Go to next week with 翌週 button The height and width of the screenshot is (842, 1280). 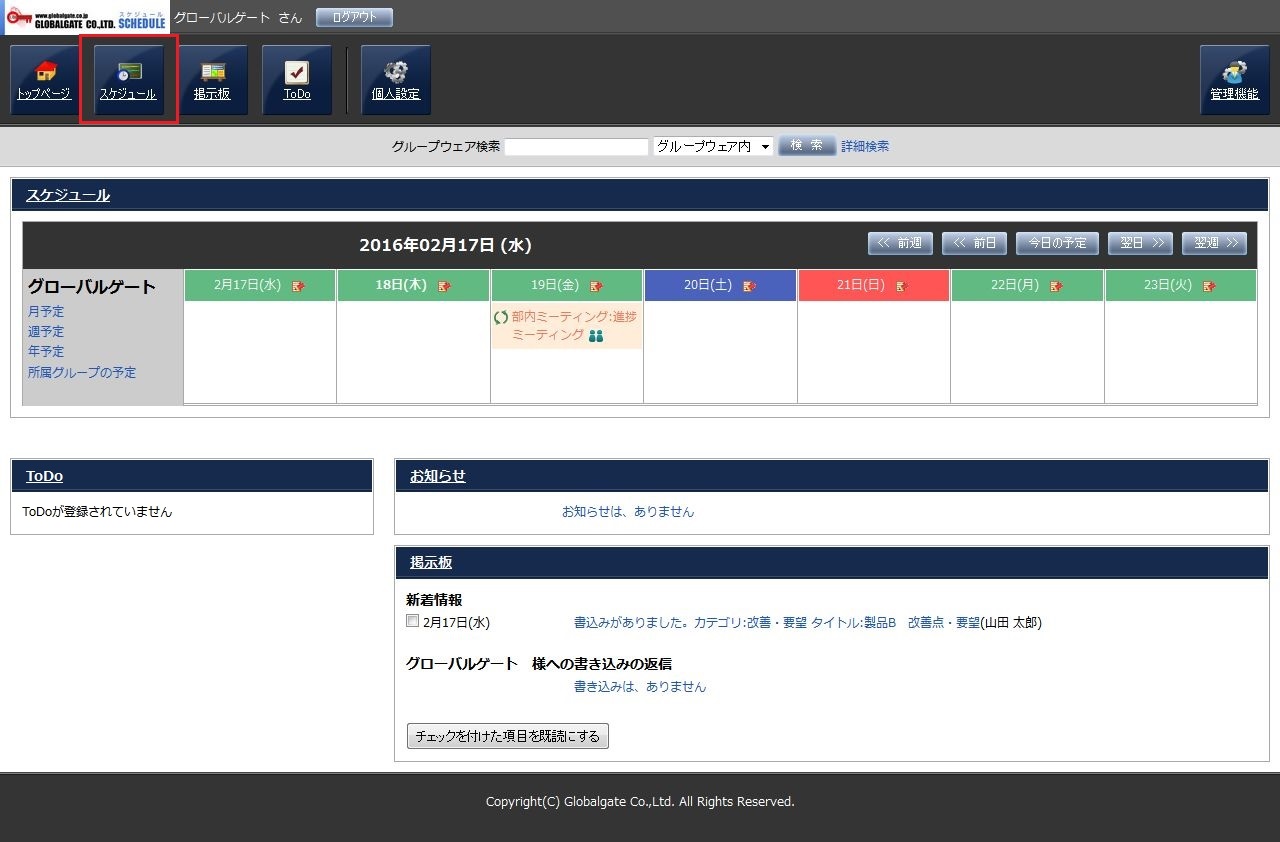pos(1214,243)
